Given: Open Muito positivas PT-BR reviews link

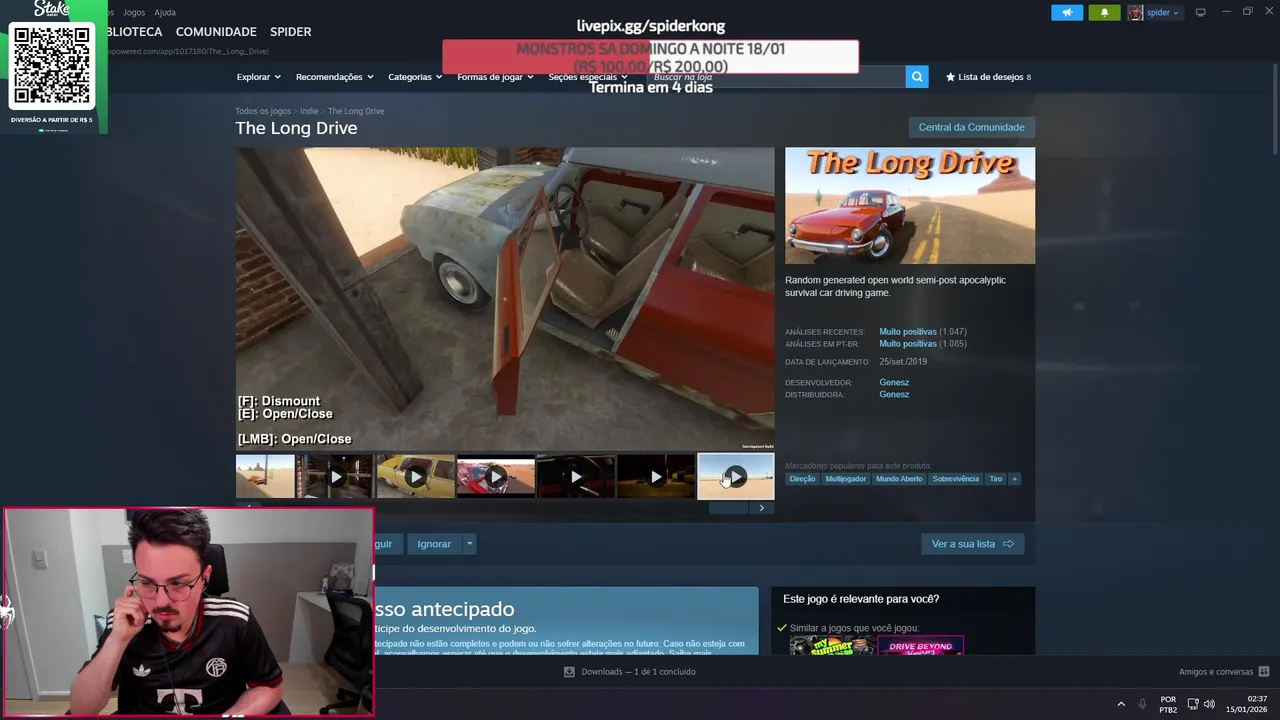Looking at the screenshot, I should pyautogui.click(x=908, y=344).
